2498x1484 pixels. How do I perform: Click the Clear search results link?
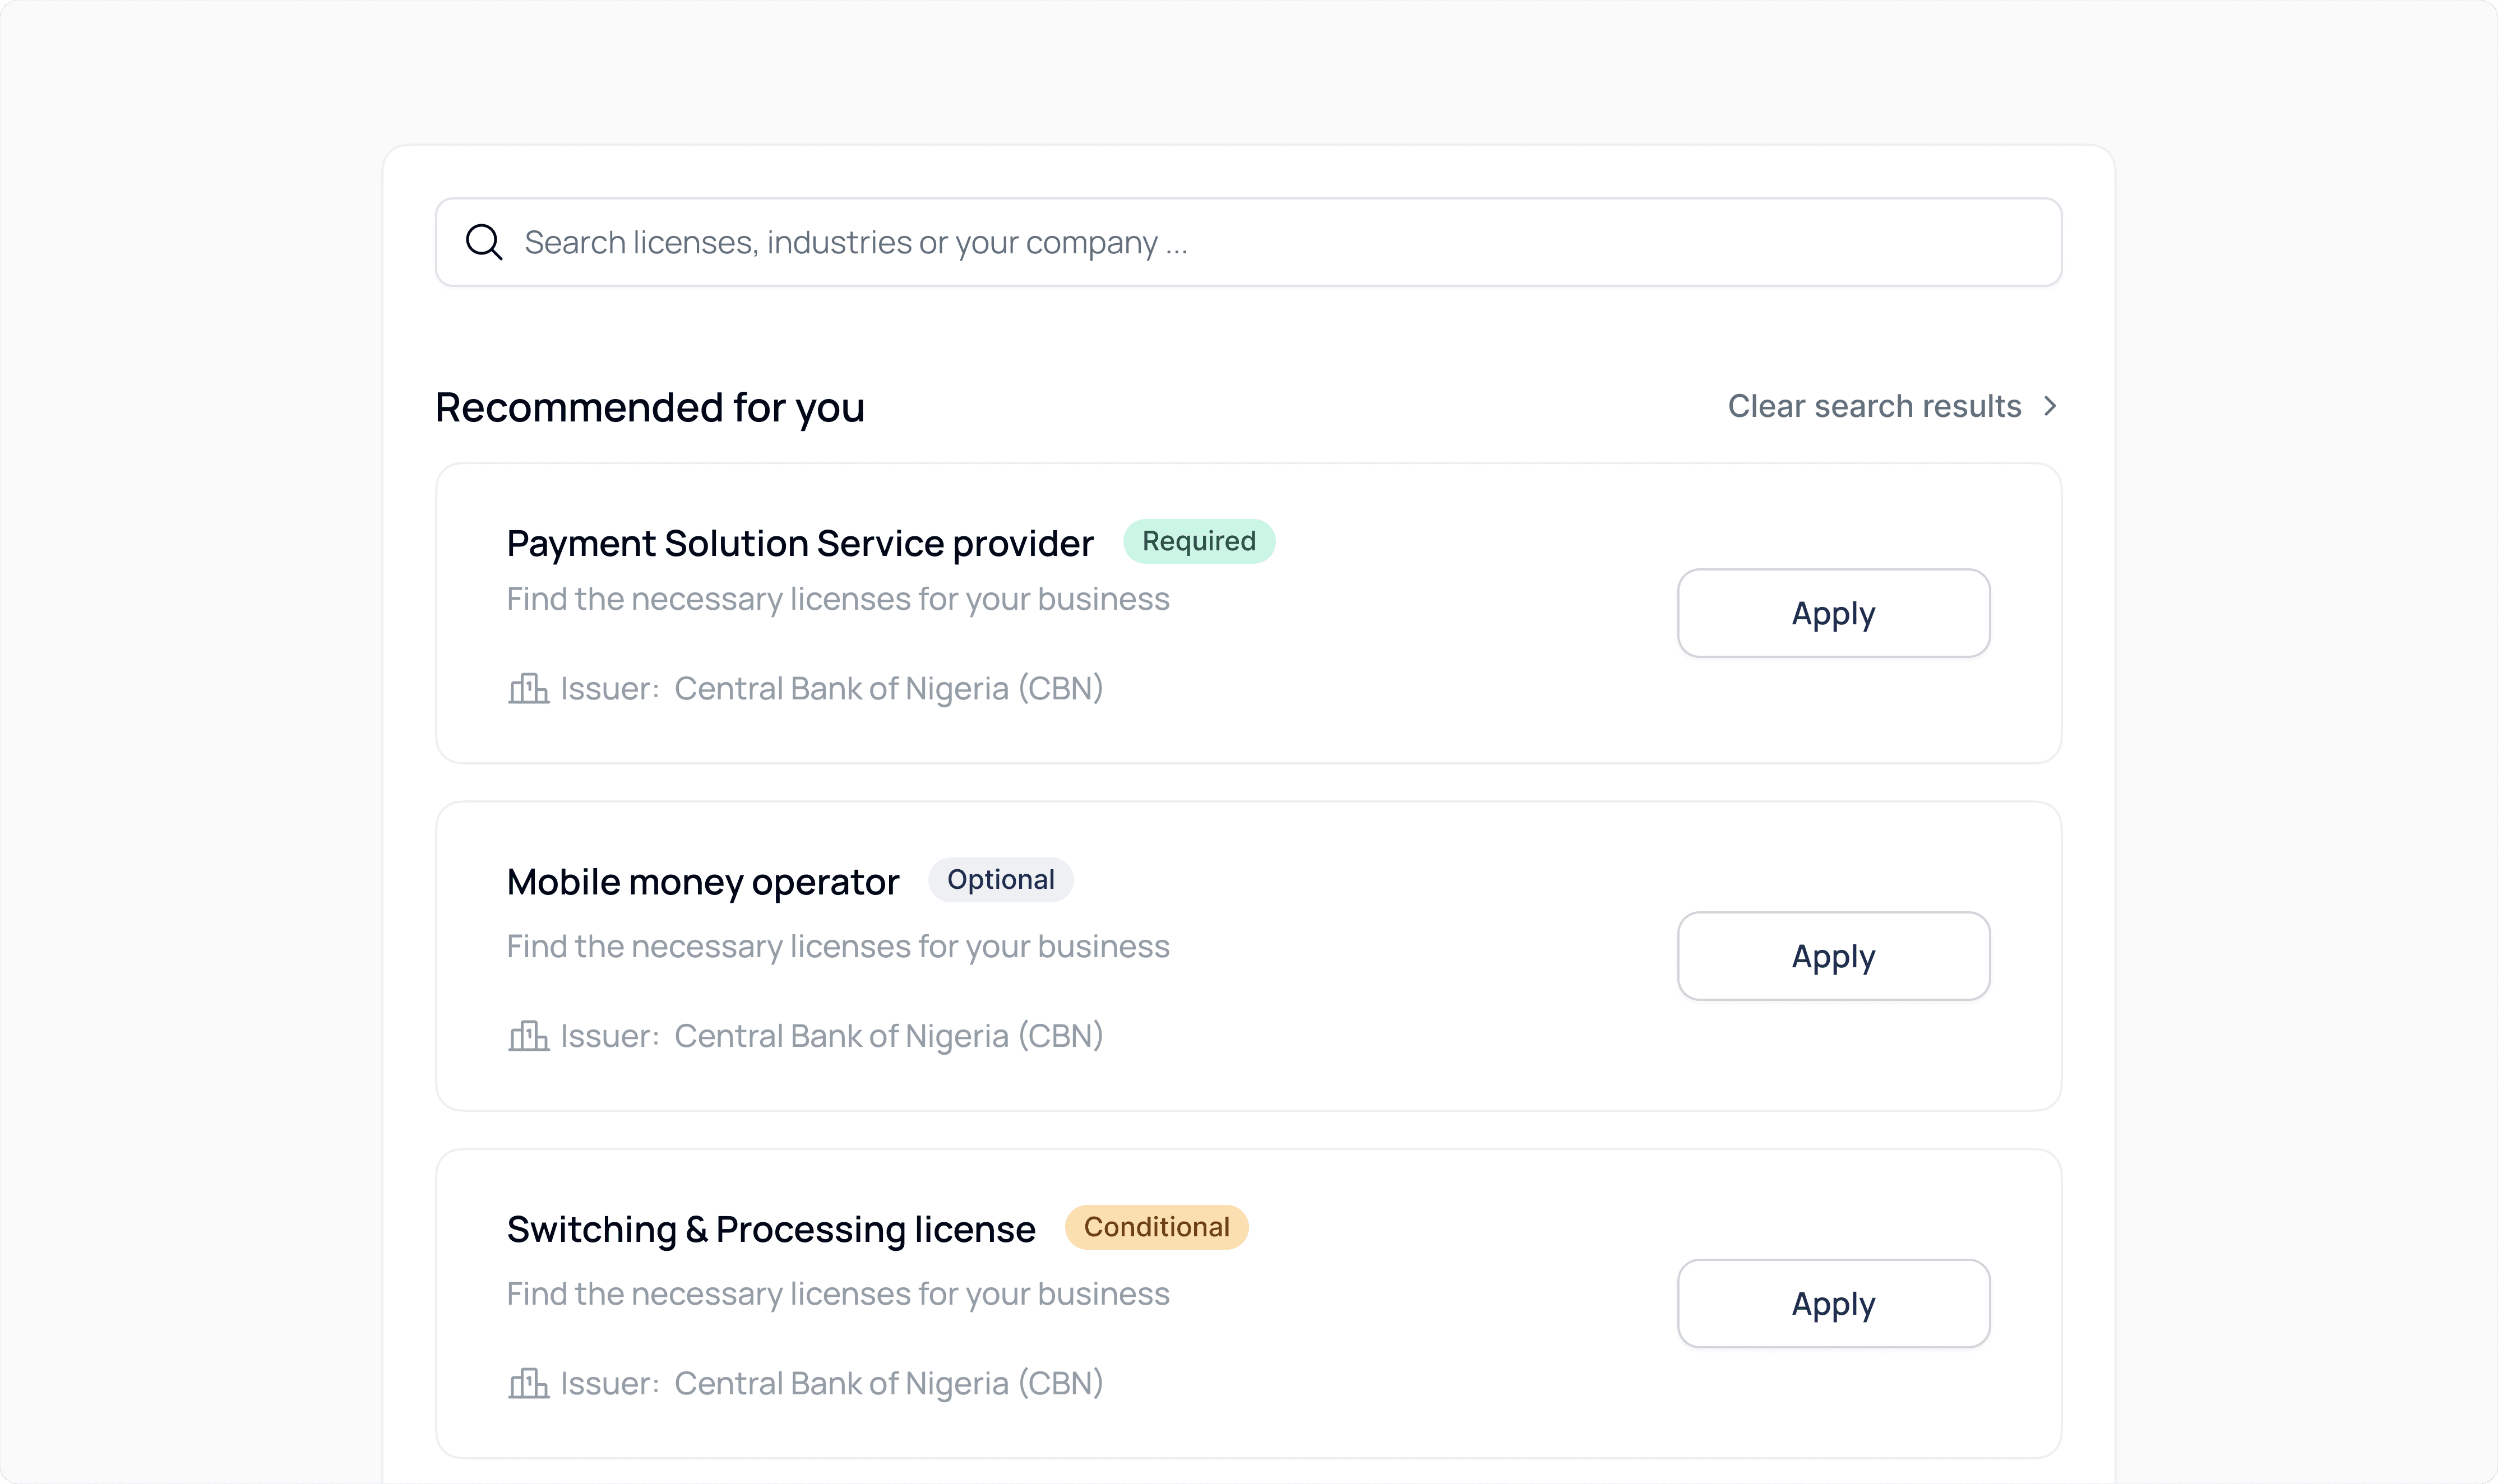point(1874,406)
